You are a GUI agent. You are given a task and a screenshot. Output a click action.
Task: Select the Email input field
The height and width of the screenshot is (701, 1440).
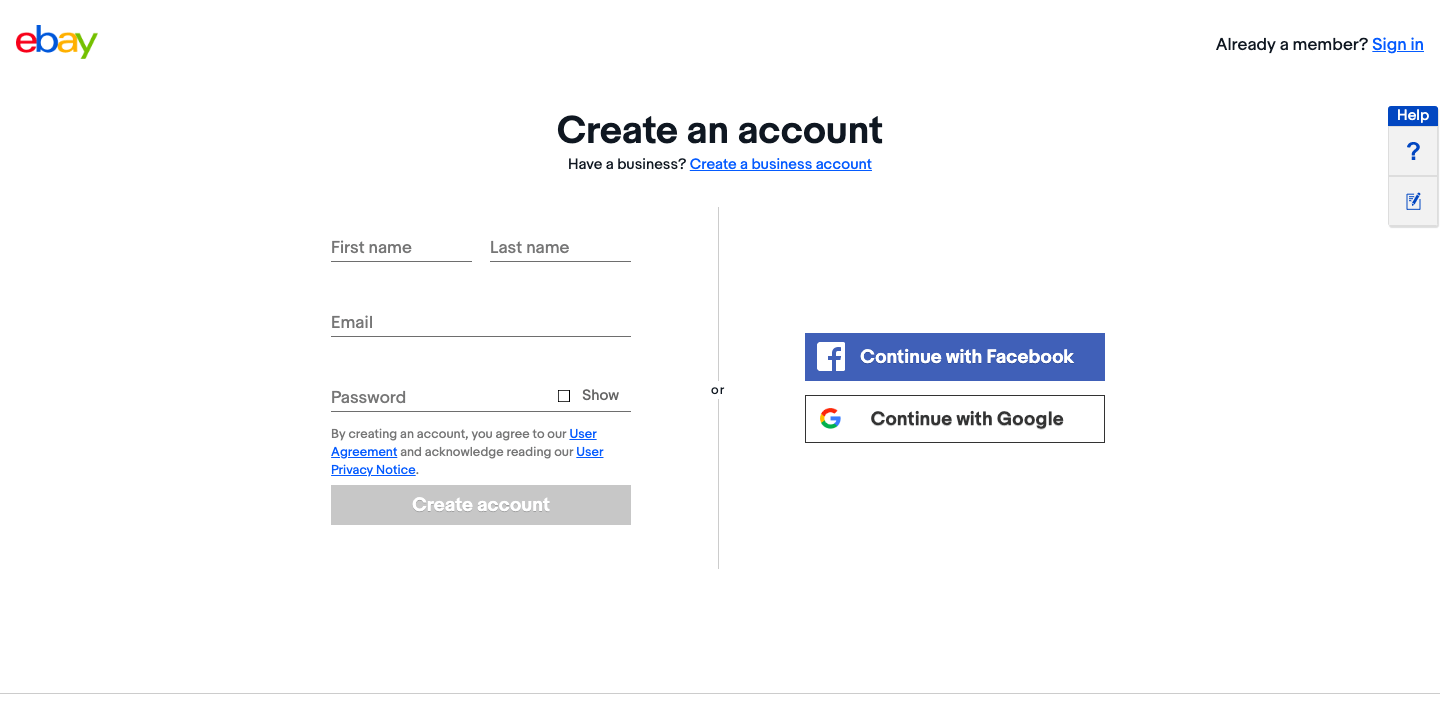(x=480, y=322)
